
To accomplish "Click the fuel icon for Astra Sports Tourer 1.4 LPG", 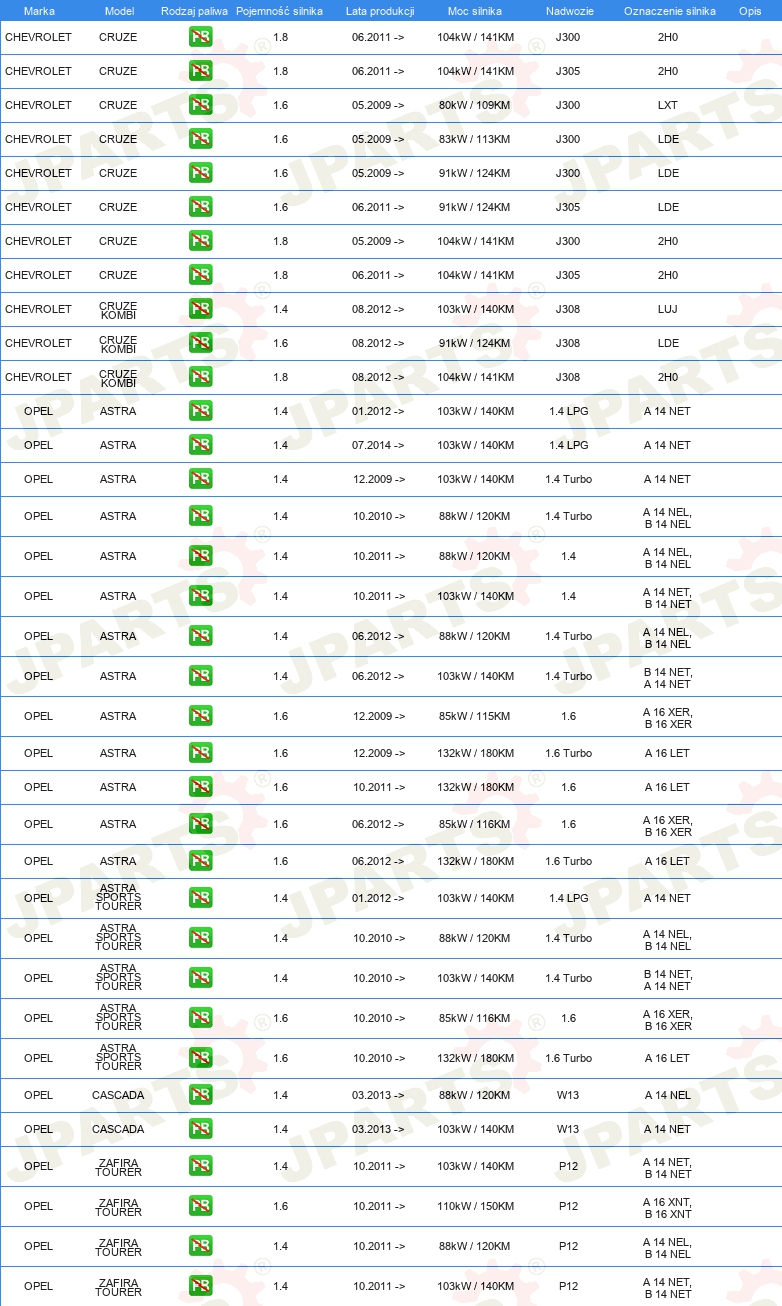I will (200, 898).
